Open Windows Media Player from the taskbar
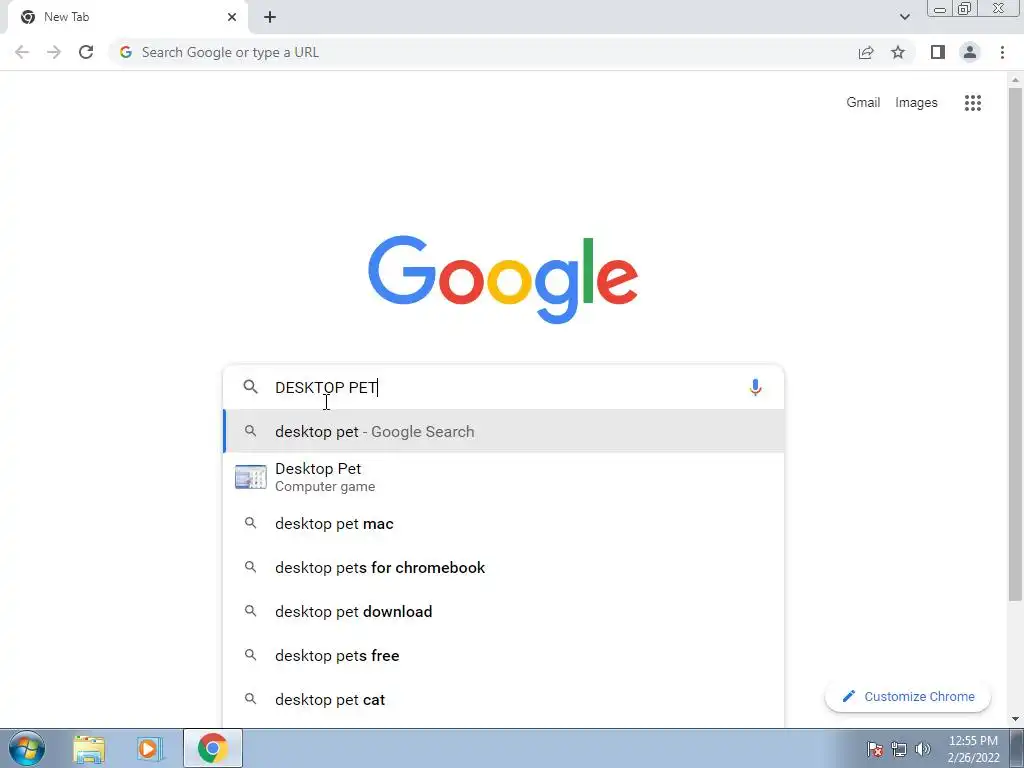 coord(150,748)
